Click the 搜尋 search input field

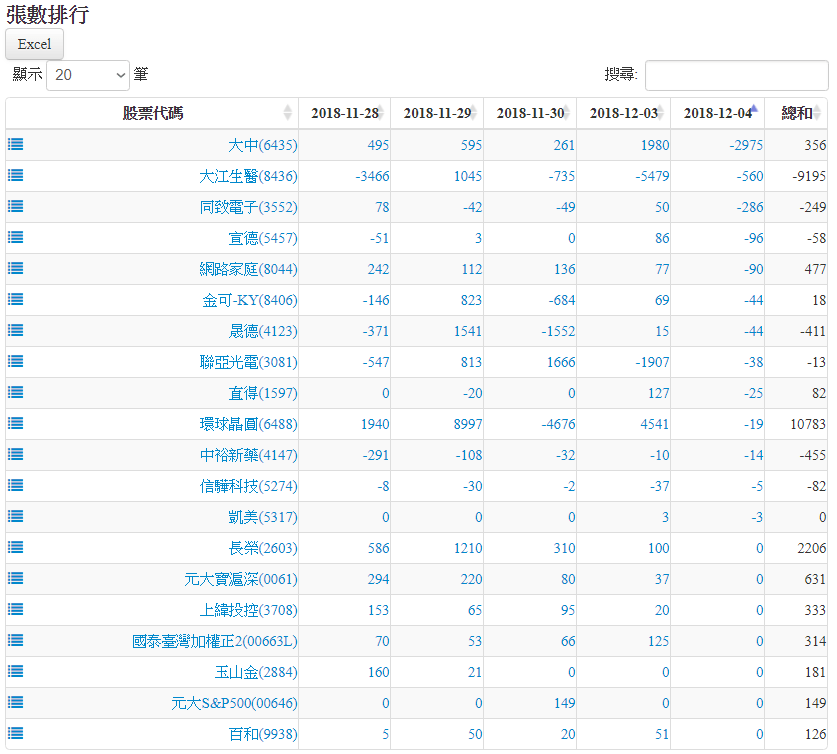[736, 75]
